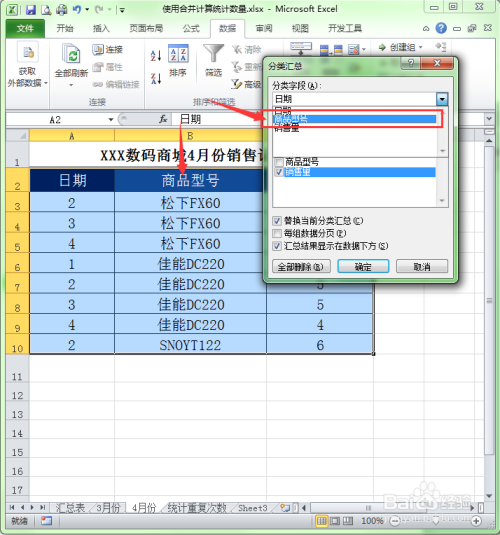
Task: Select the column A header
Action: coord(72,136)
